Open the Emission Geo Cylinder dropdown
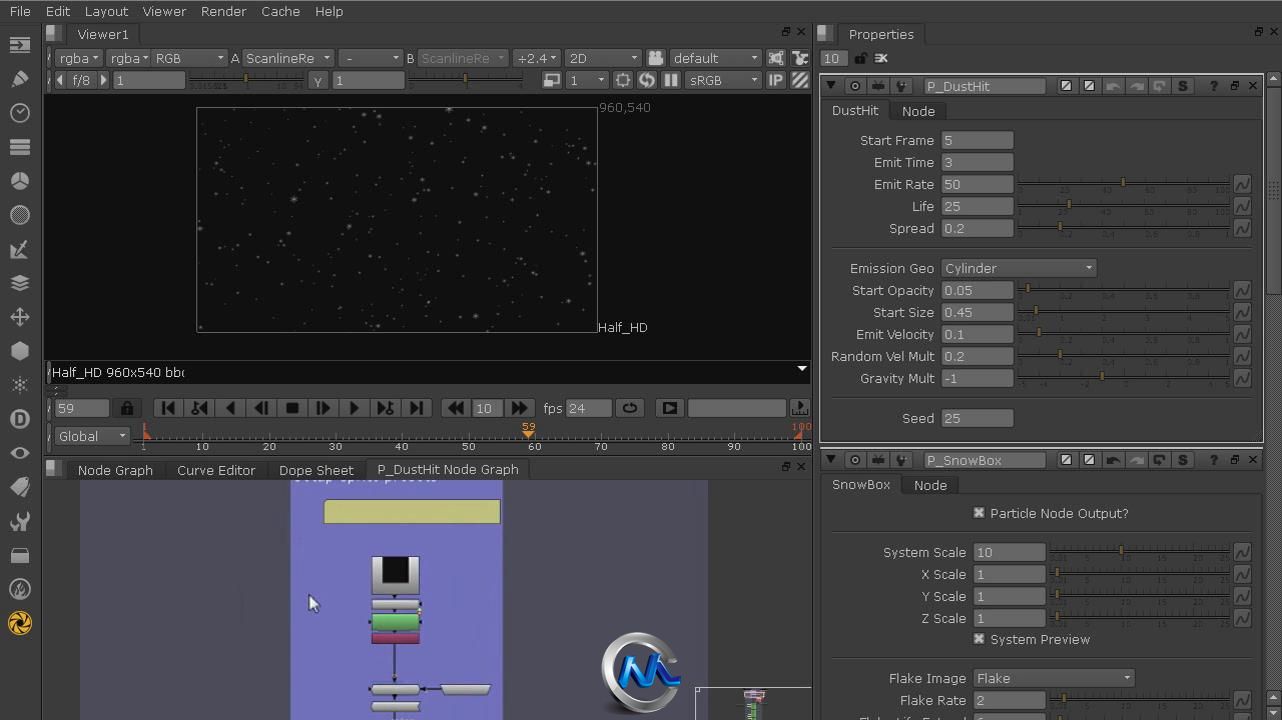Viewport: 1282px width, 720px height. [1019, 268]
